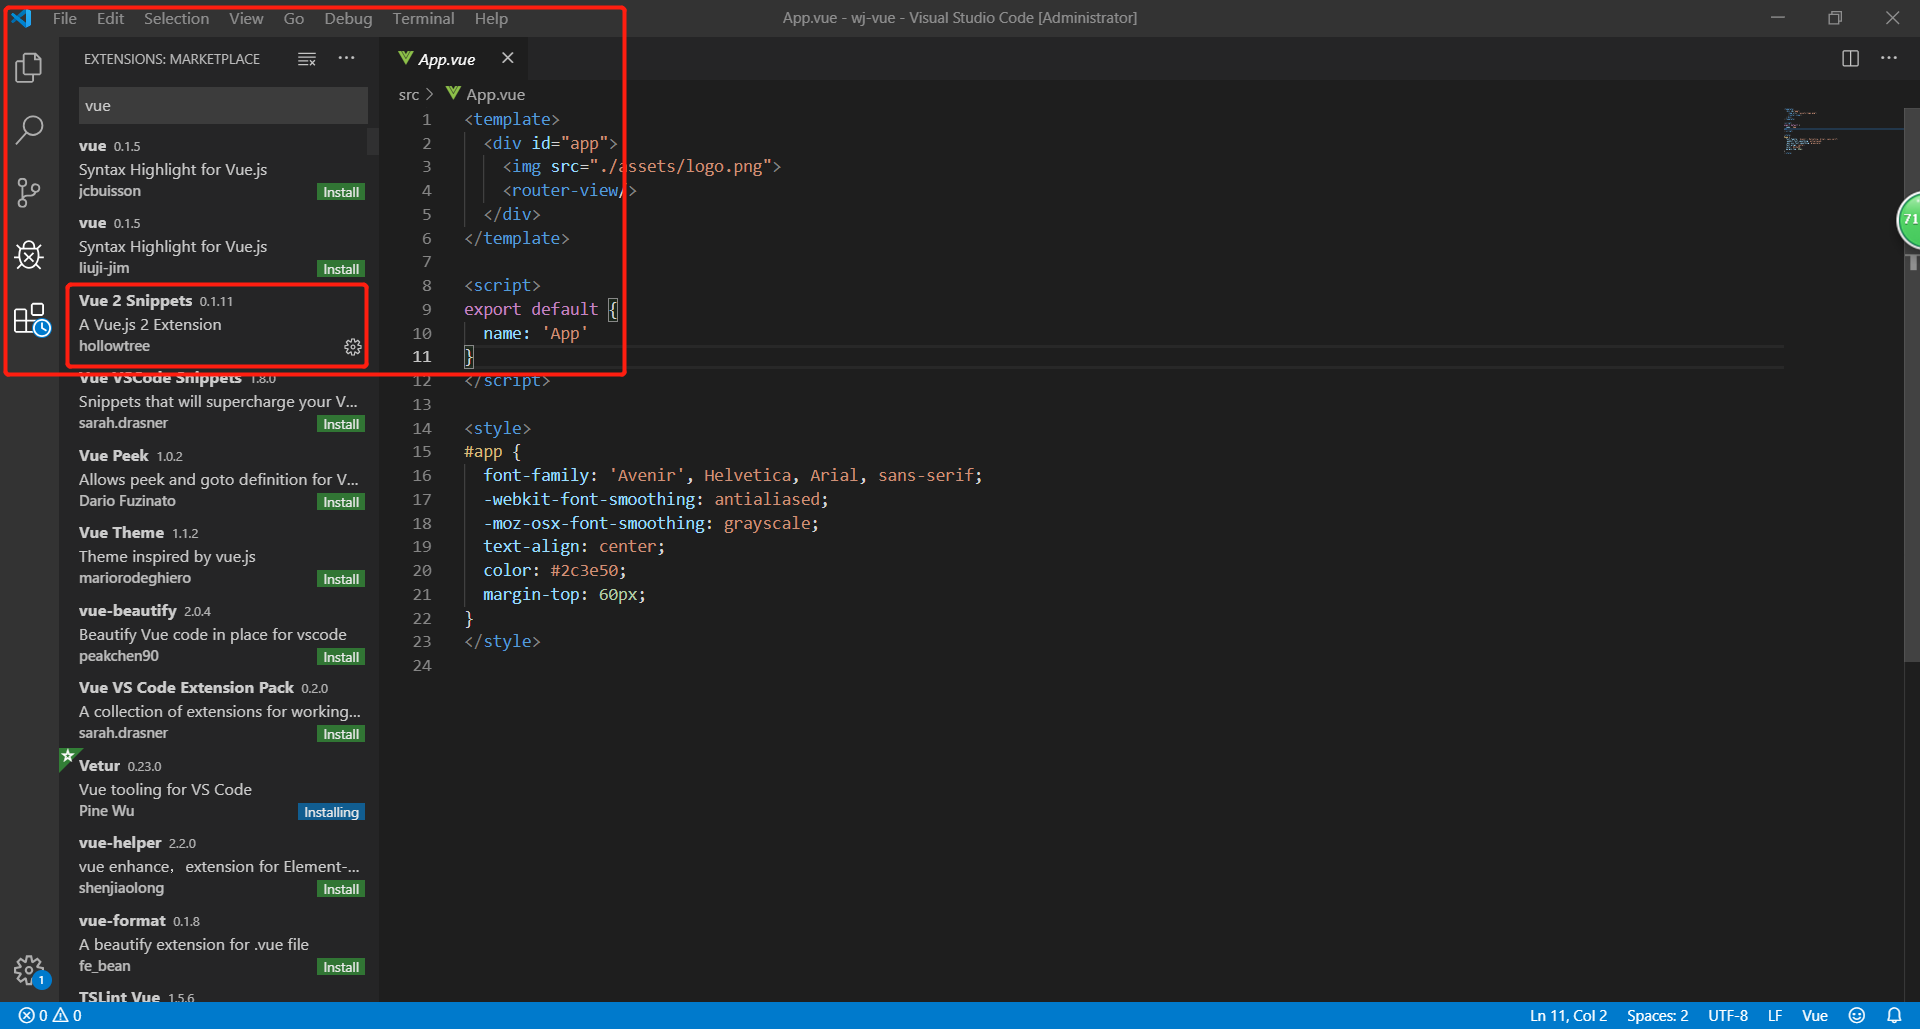Click the green 71 floating badge
Image resolution: width=1920 pixels, height=1029 pixels.
tap(1909, 220)
